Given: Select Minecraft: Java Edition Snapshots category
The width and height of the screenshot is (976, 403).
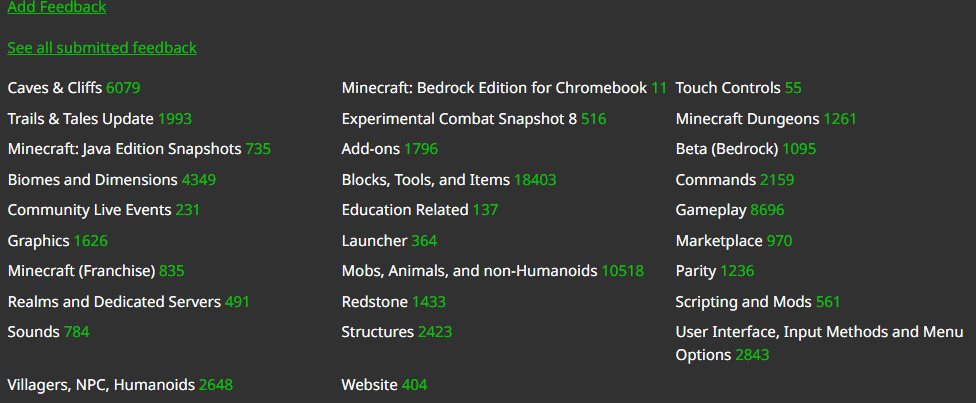Looking at the screenshot, I should (124, 149).
